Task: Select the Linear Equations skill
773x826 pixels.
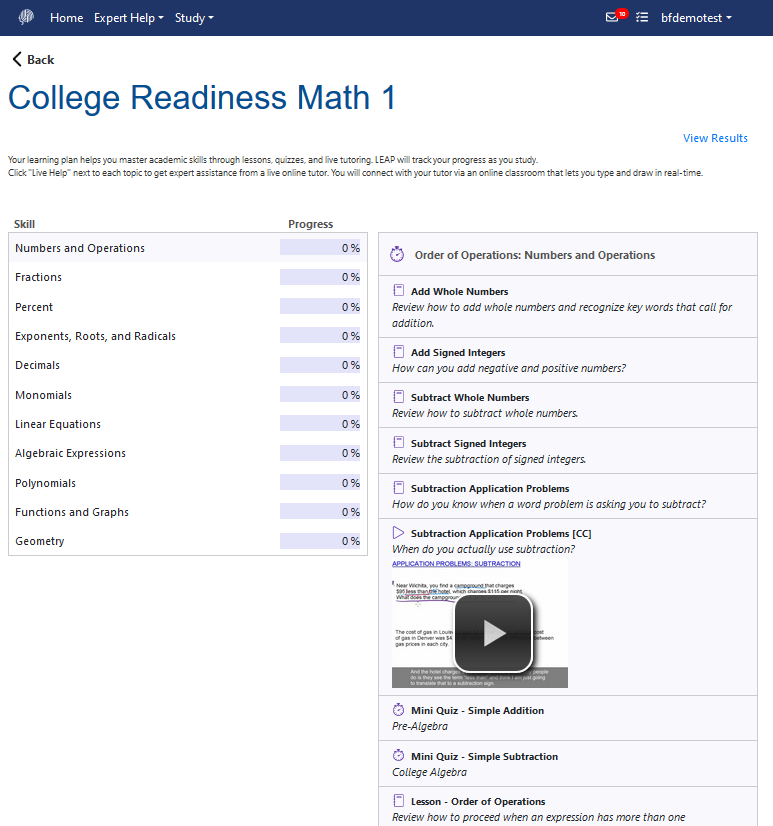Action: point(58,424)
